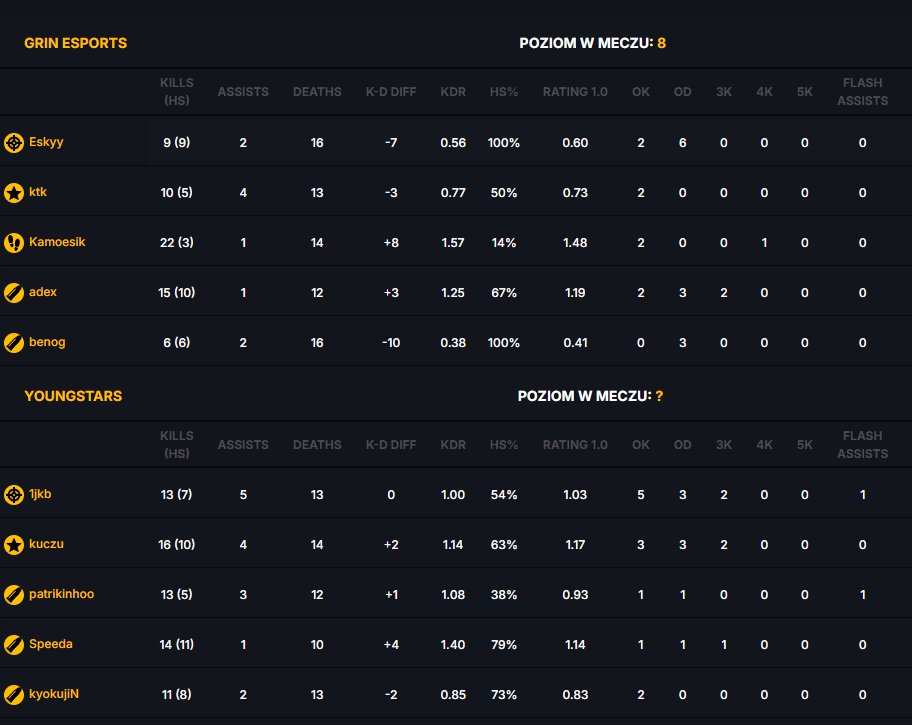This screenshot has width=912, height=725.
Task: Click the rifle icon beside Speeda
Action: 13,645
